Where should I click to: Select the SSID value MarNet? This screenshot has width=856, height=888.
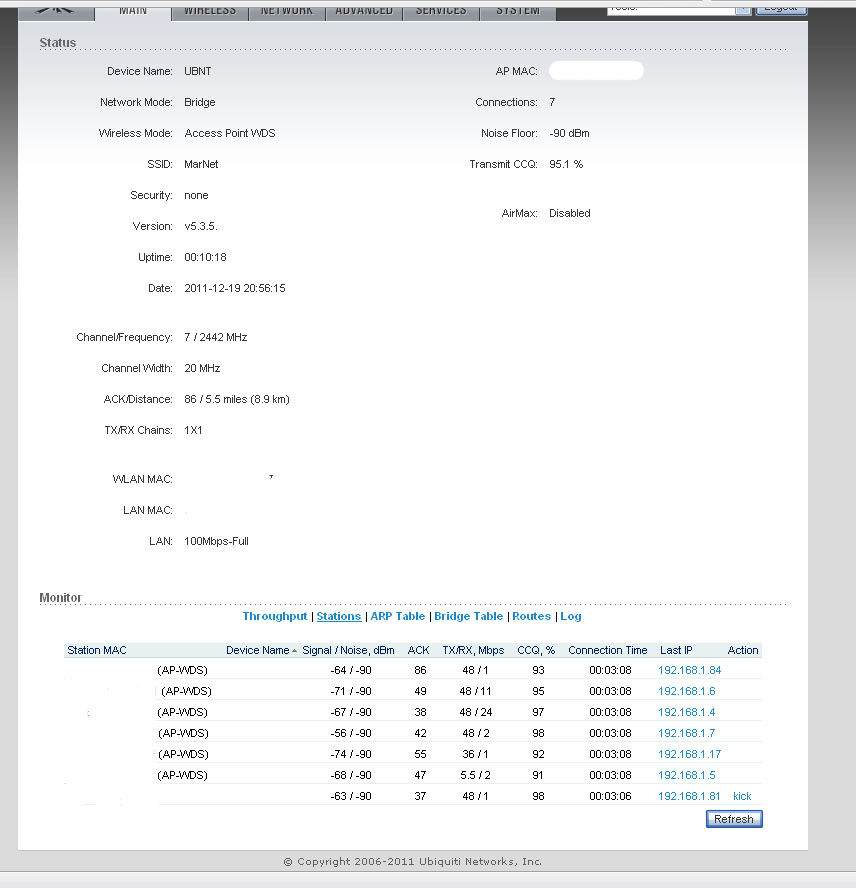click(x=201, y=164)
